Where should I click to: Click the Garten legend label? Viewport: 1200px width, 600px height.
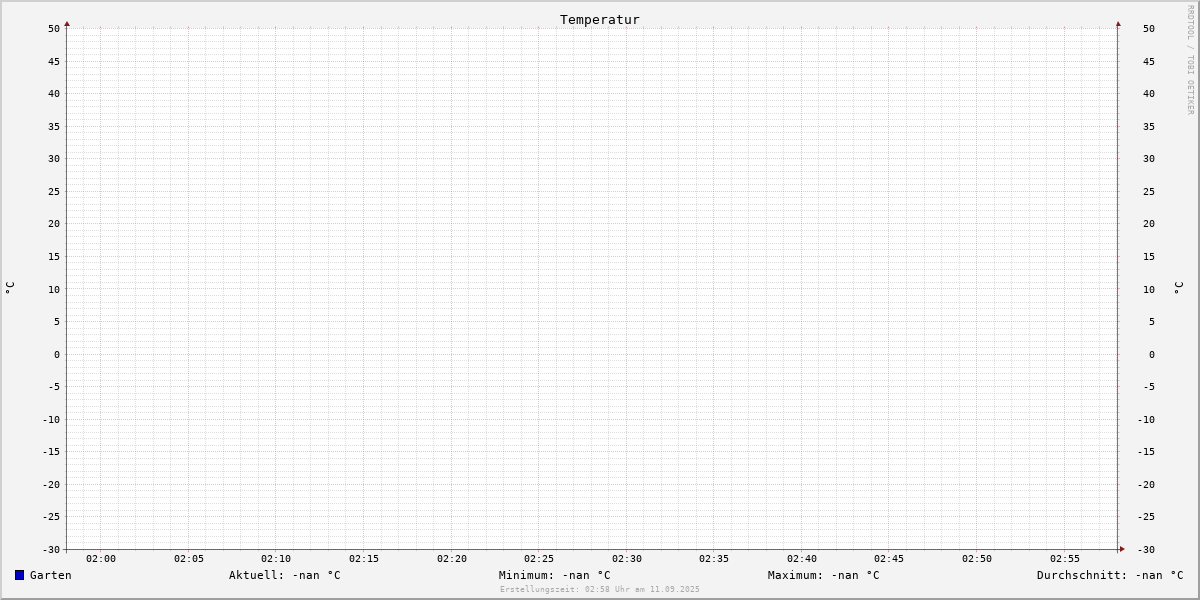click(51, 575)
